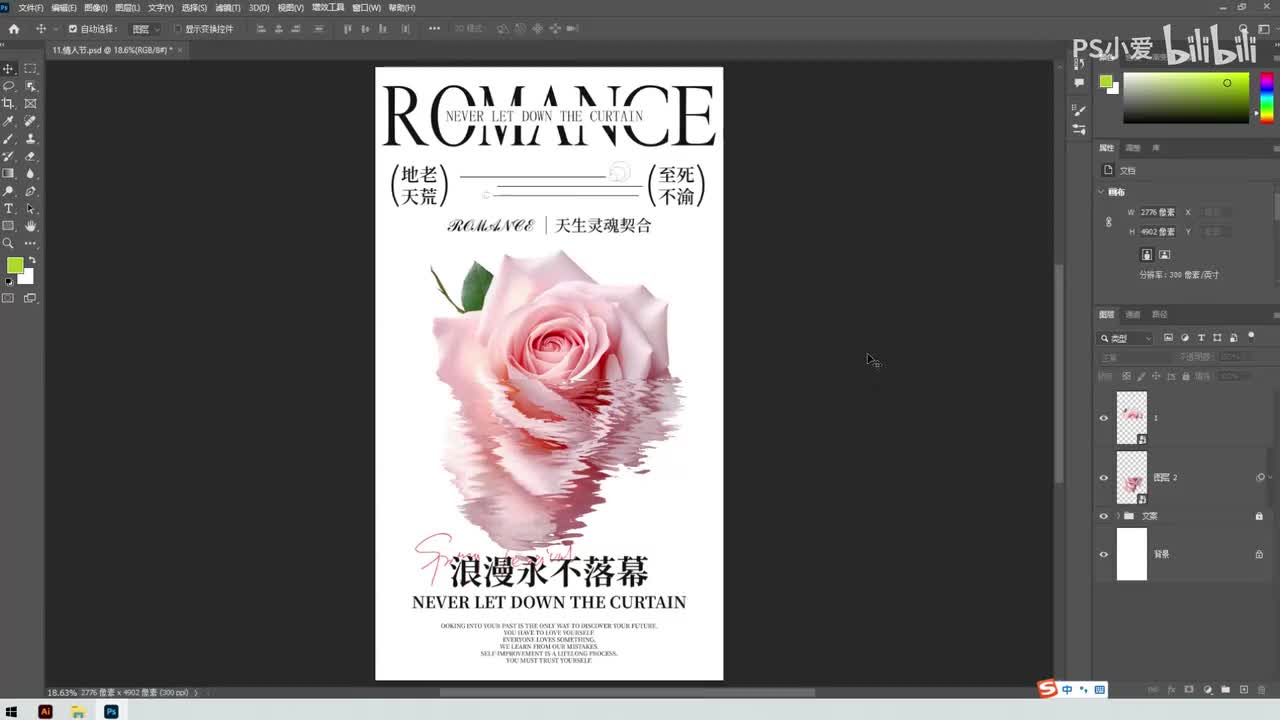Hide layer 1 with its eye icon
1280x720 pixels.
pyautogui.click(x=1104, y=418)
